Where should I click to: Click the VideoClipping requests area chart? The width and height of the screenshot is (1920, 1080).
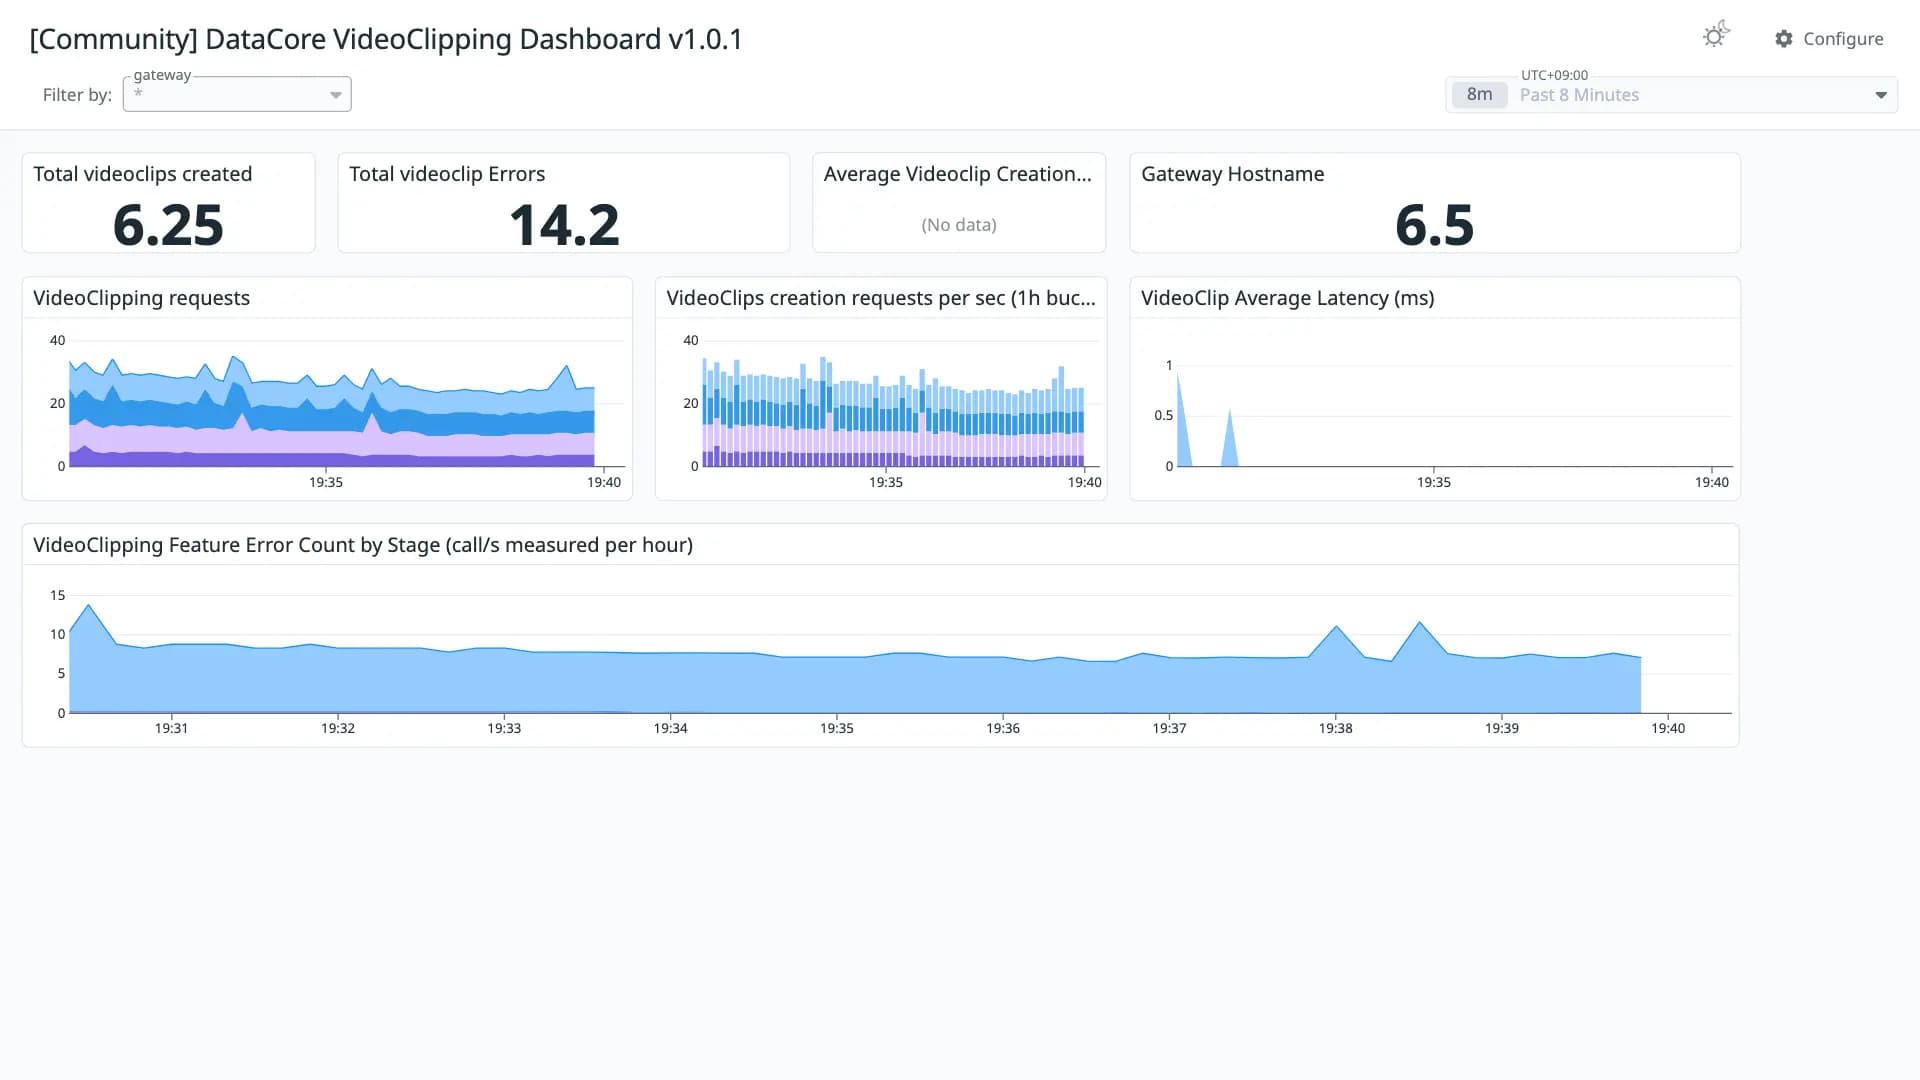(332, 410)
